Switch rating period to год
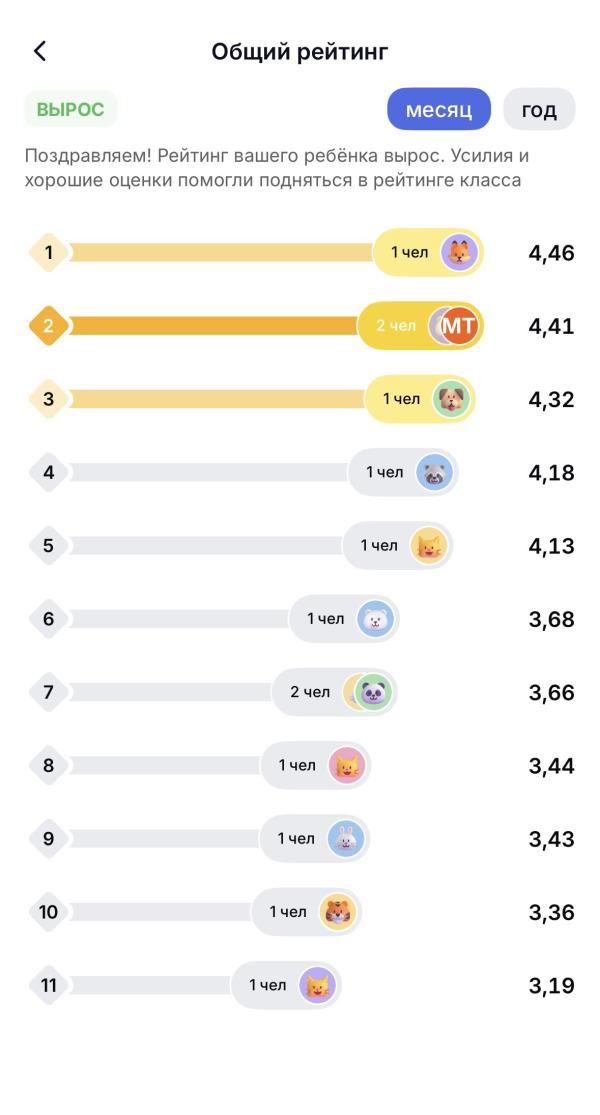600x1115 pixels. [x=539, y=110]
